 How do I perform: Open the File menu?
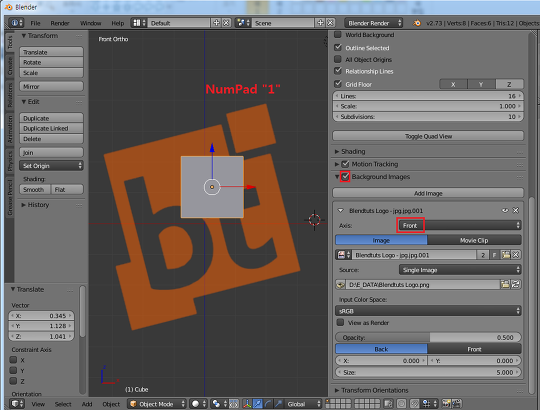(x=35, y=23)
